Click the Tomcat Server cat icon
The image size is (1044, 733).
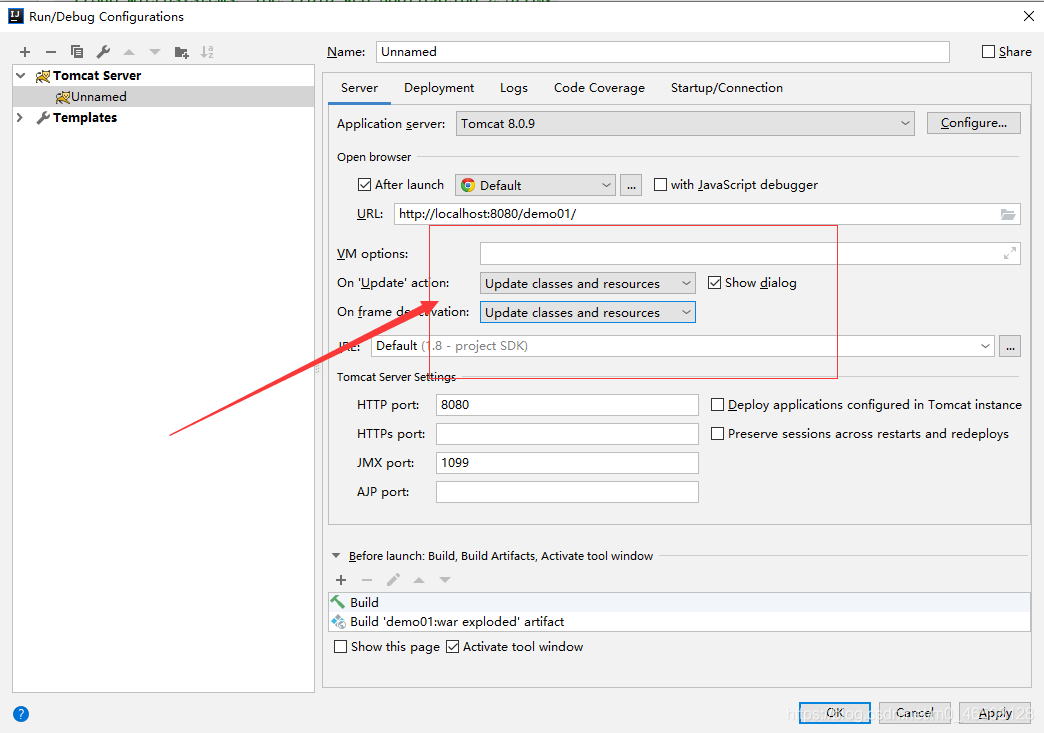[x=43, y=76]
